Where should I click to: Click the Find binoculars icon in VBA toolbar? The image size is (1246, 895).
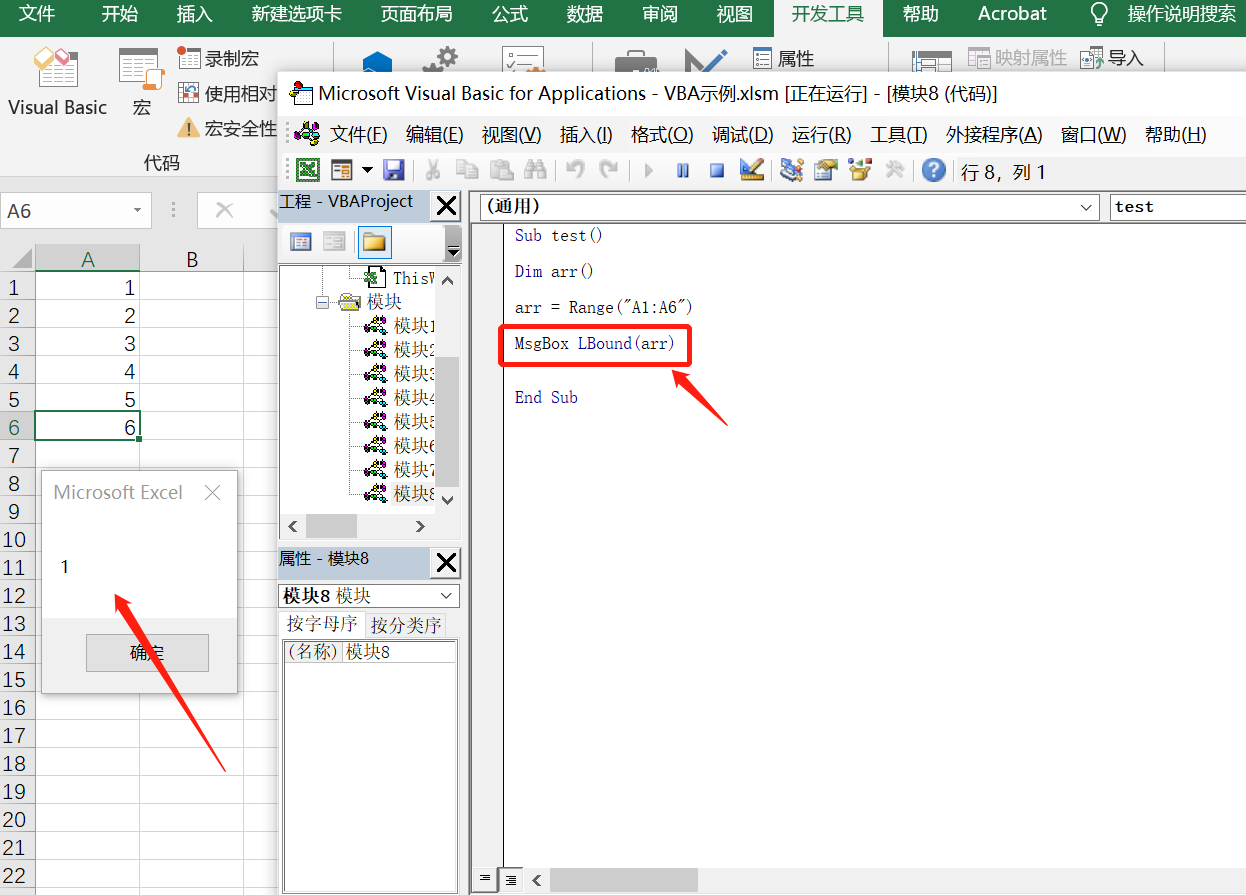[535, 170]
